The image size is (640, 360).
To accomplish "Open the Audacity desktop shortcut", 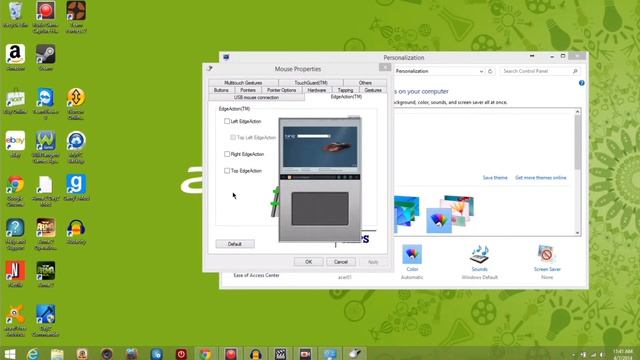I will pyautogui.click(x=76, y=231).
